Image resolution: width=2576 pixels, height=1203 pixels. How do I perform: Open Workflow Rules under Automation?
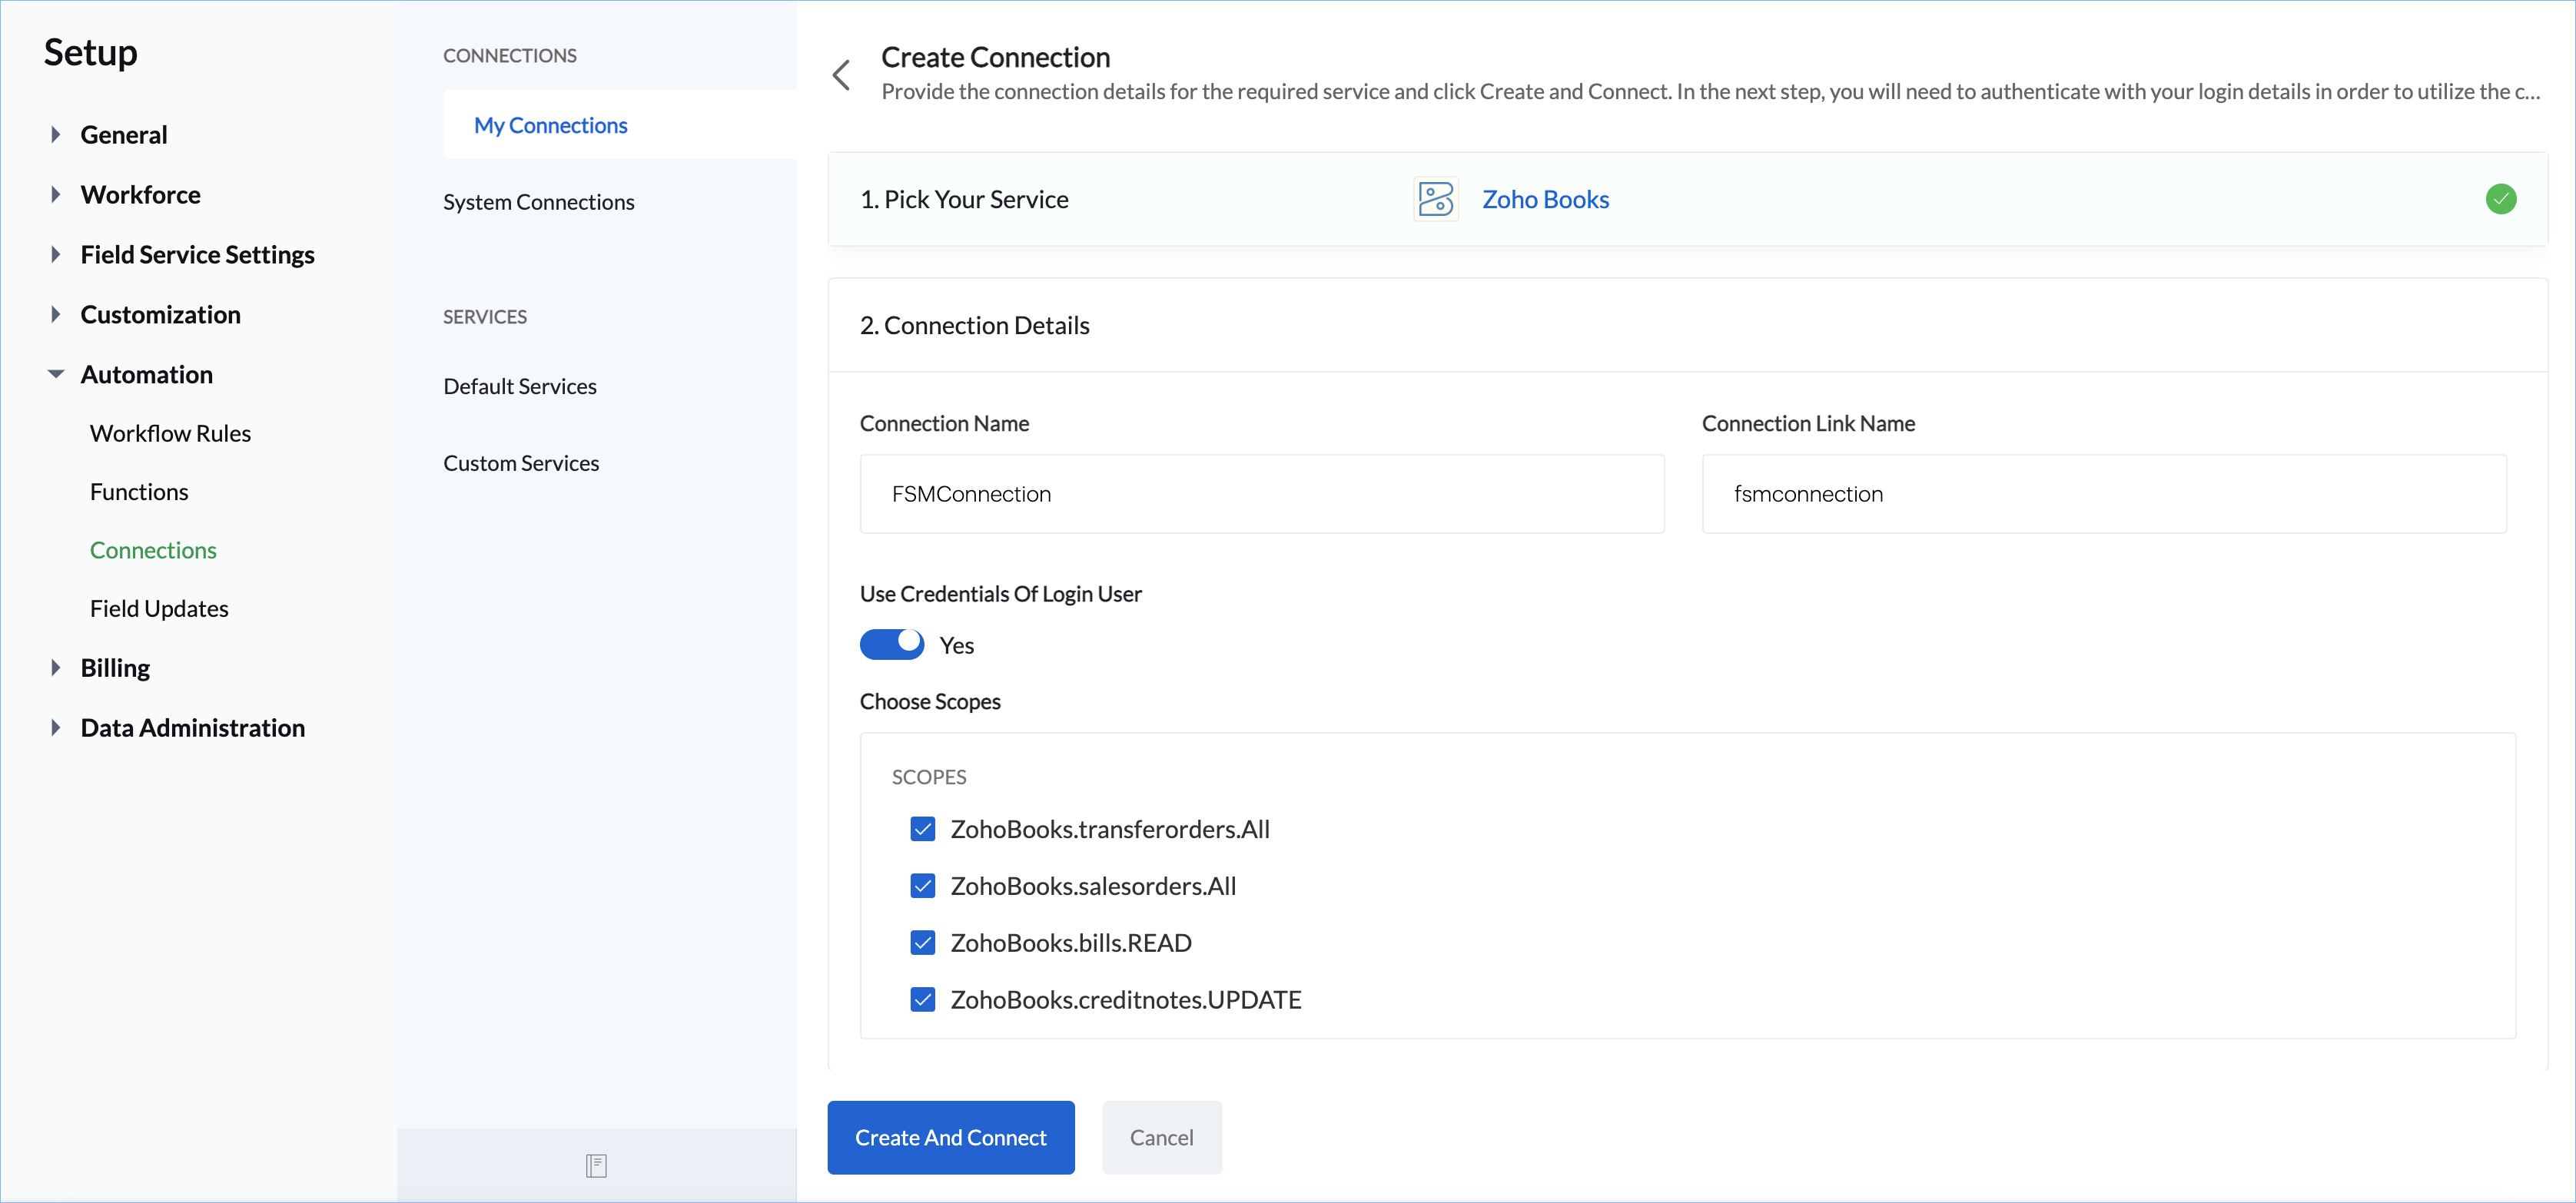[x=170, y=433]
